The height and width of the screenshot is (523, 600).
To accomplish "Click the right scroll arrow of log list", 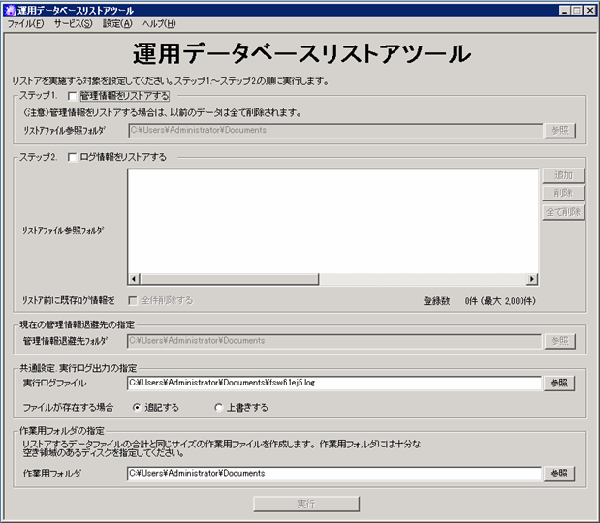I will click(532, 280).
